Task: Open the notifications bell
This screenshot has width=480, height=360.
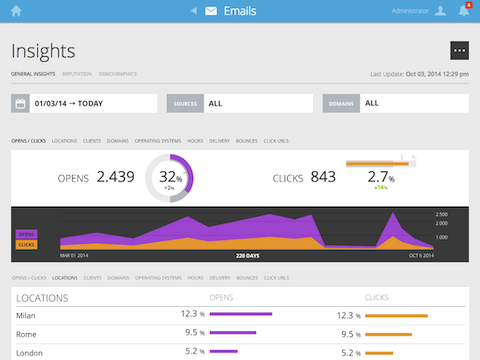Action: click(x=464, y=10)
